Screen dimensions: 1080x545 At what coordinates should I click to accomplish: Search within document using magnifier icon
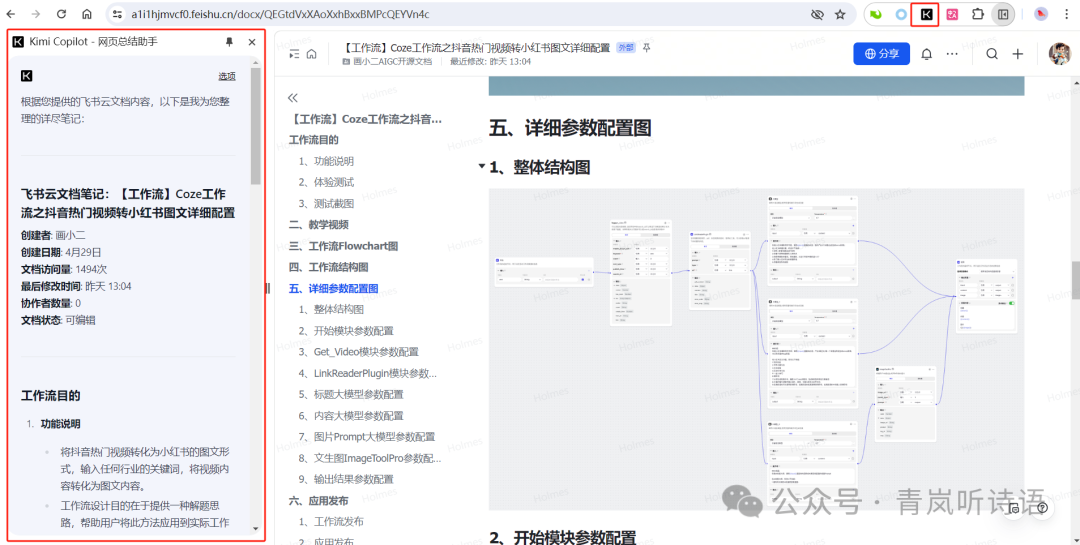tap(992, 54)
